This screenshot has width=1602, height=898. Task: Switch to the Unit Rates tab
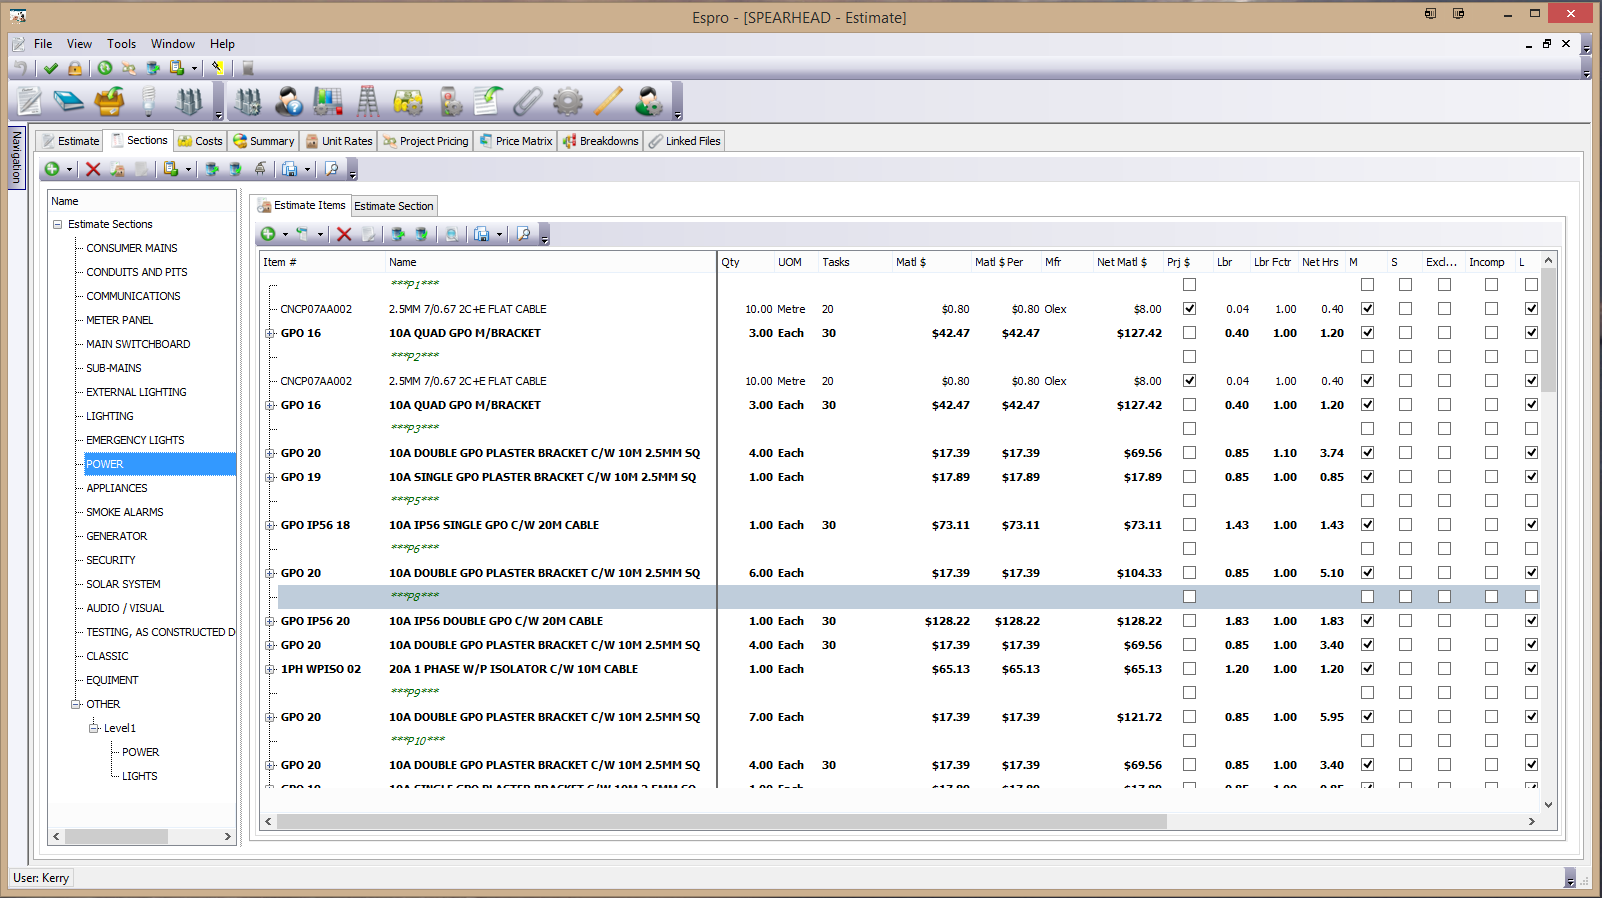[x=339, y=141]
